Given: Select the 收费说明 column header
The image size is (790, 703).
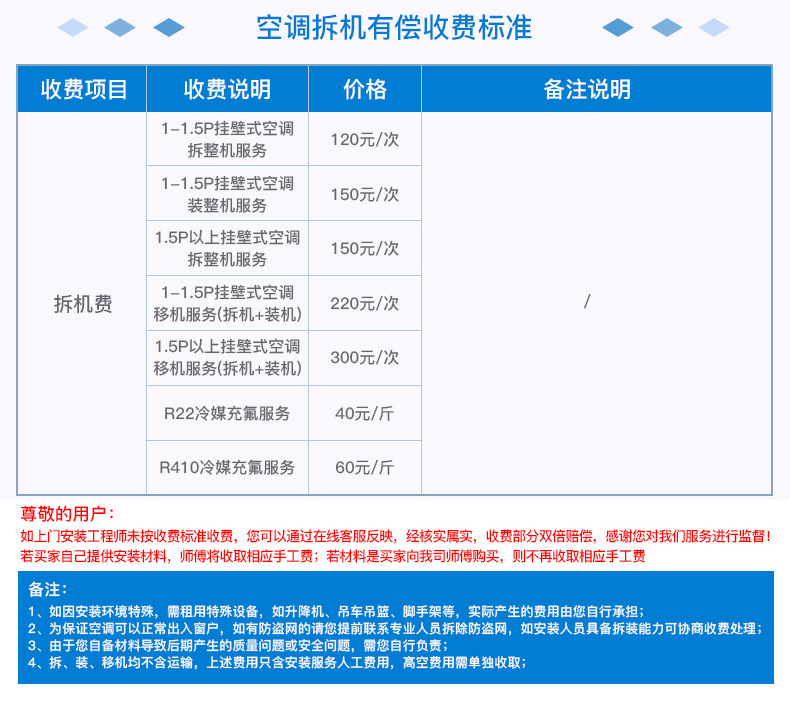Looking at the screenshot, I should [x=227, y=89].
